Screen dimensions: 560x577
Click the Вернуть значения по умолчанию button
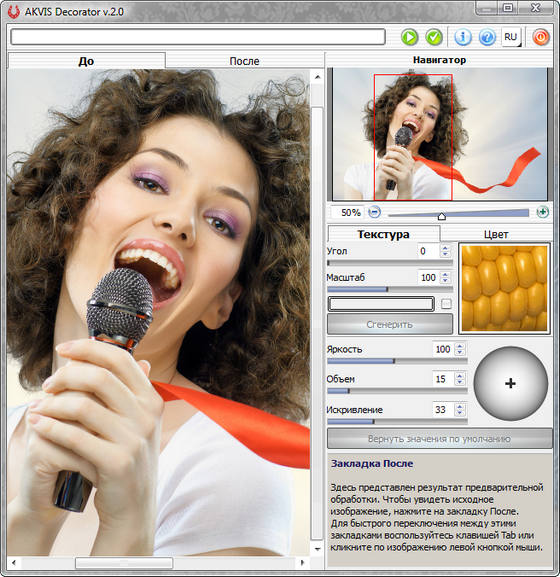click(x=440, y=439)
